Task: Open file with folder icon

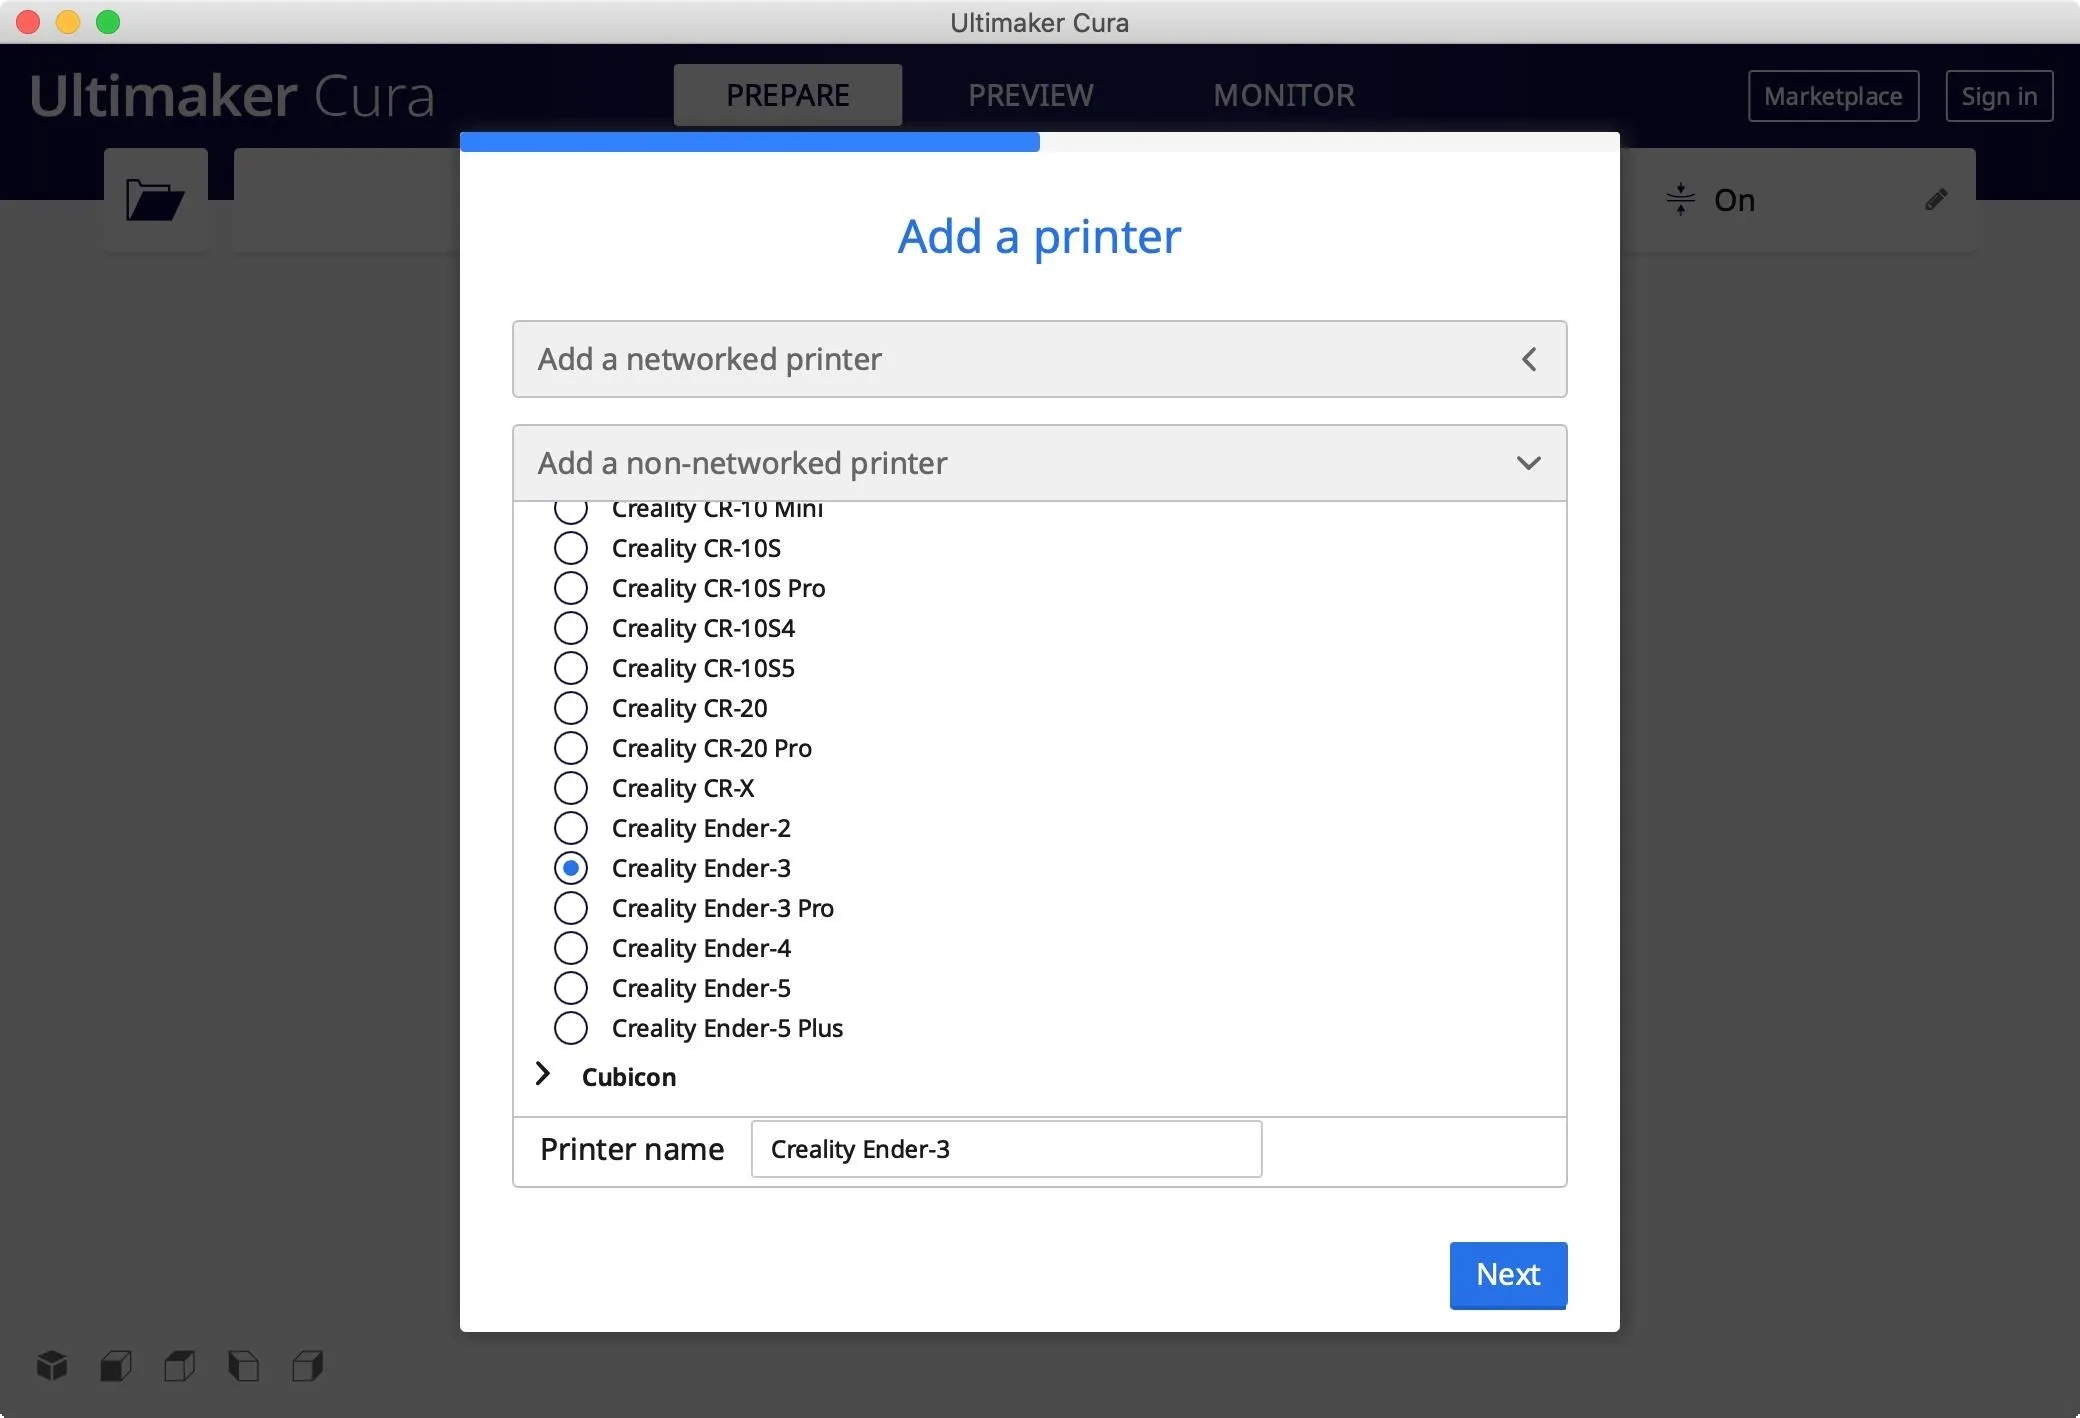Action: click(155, 200)
